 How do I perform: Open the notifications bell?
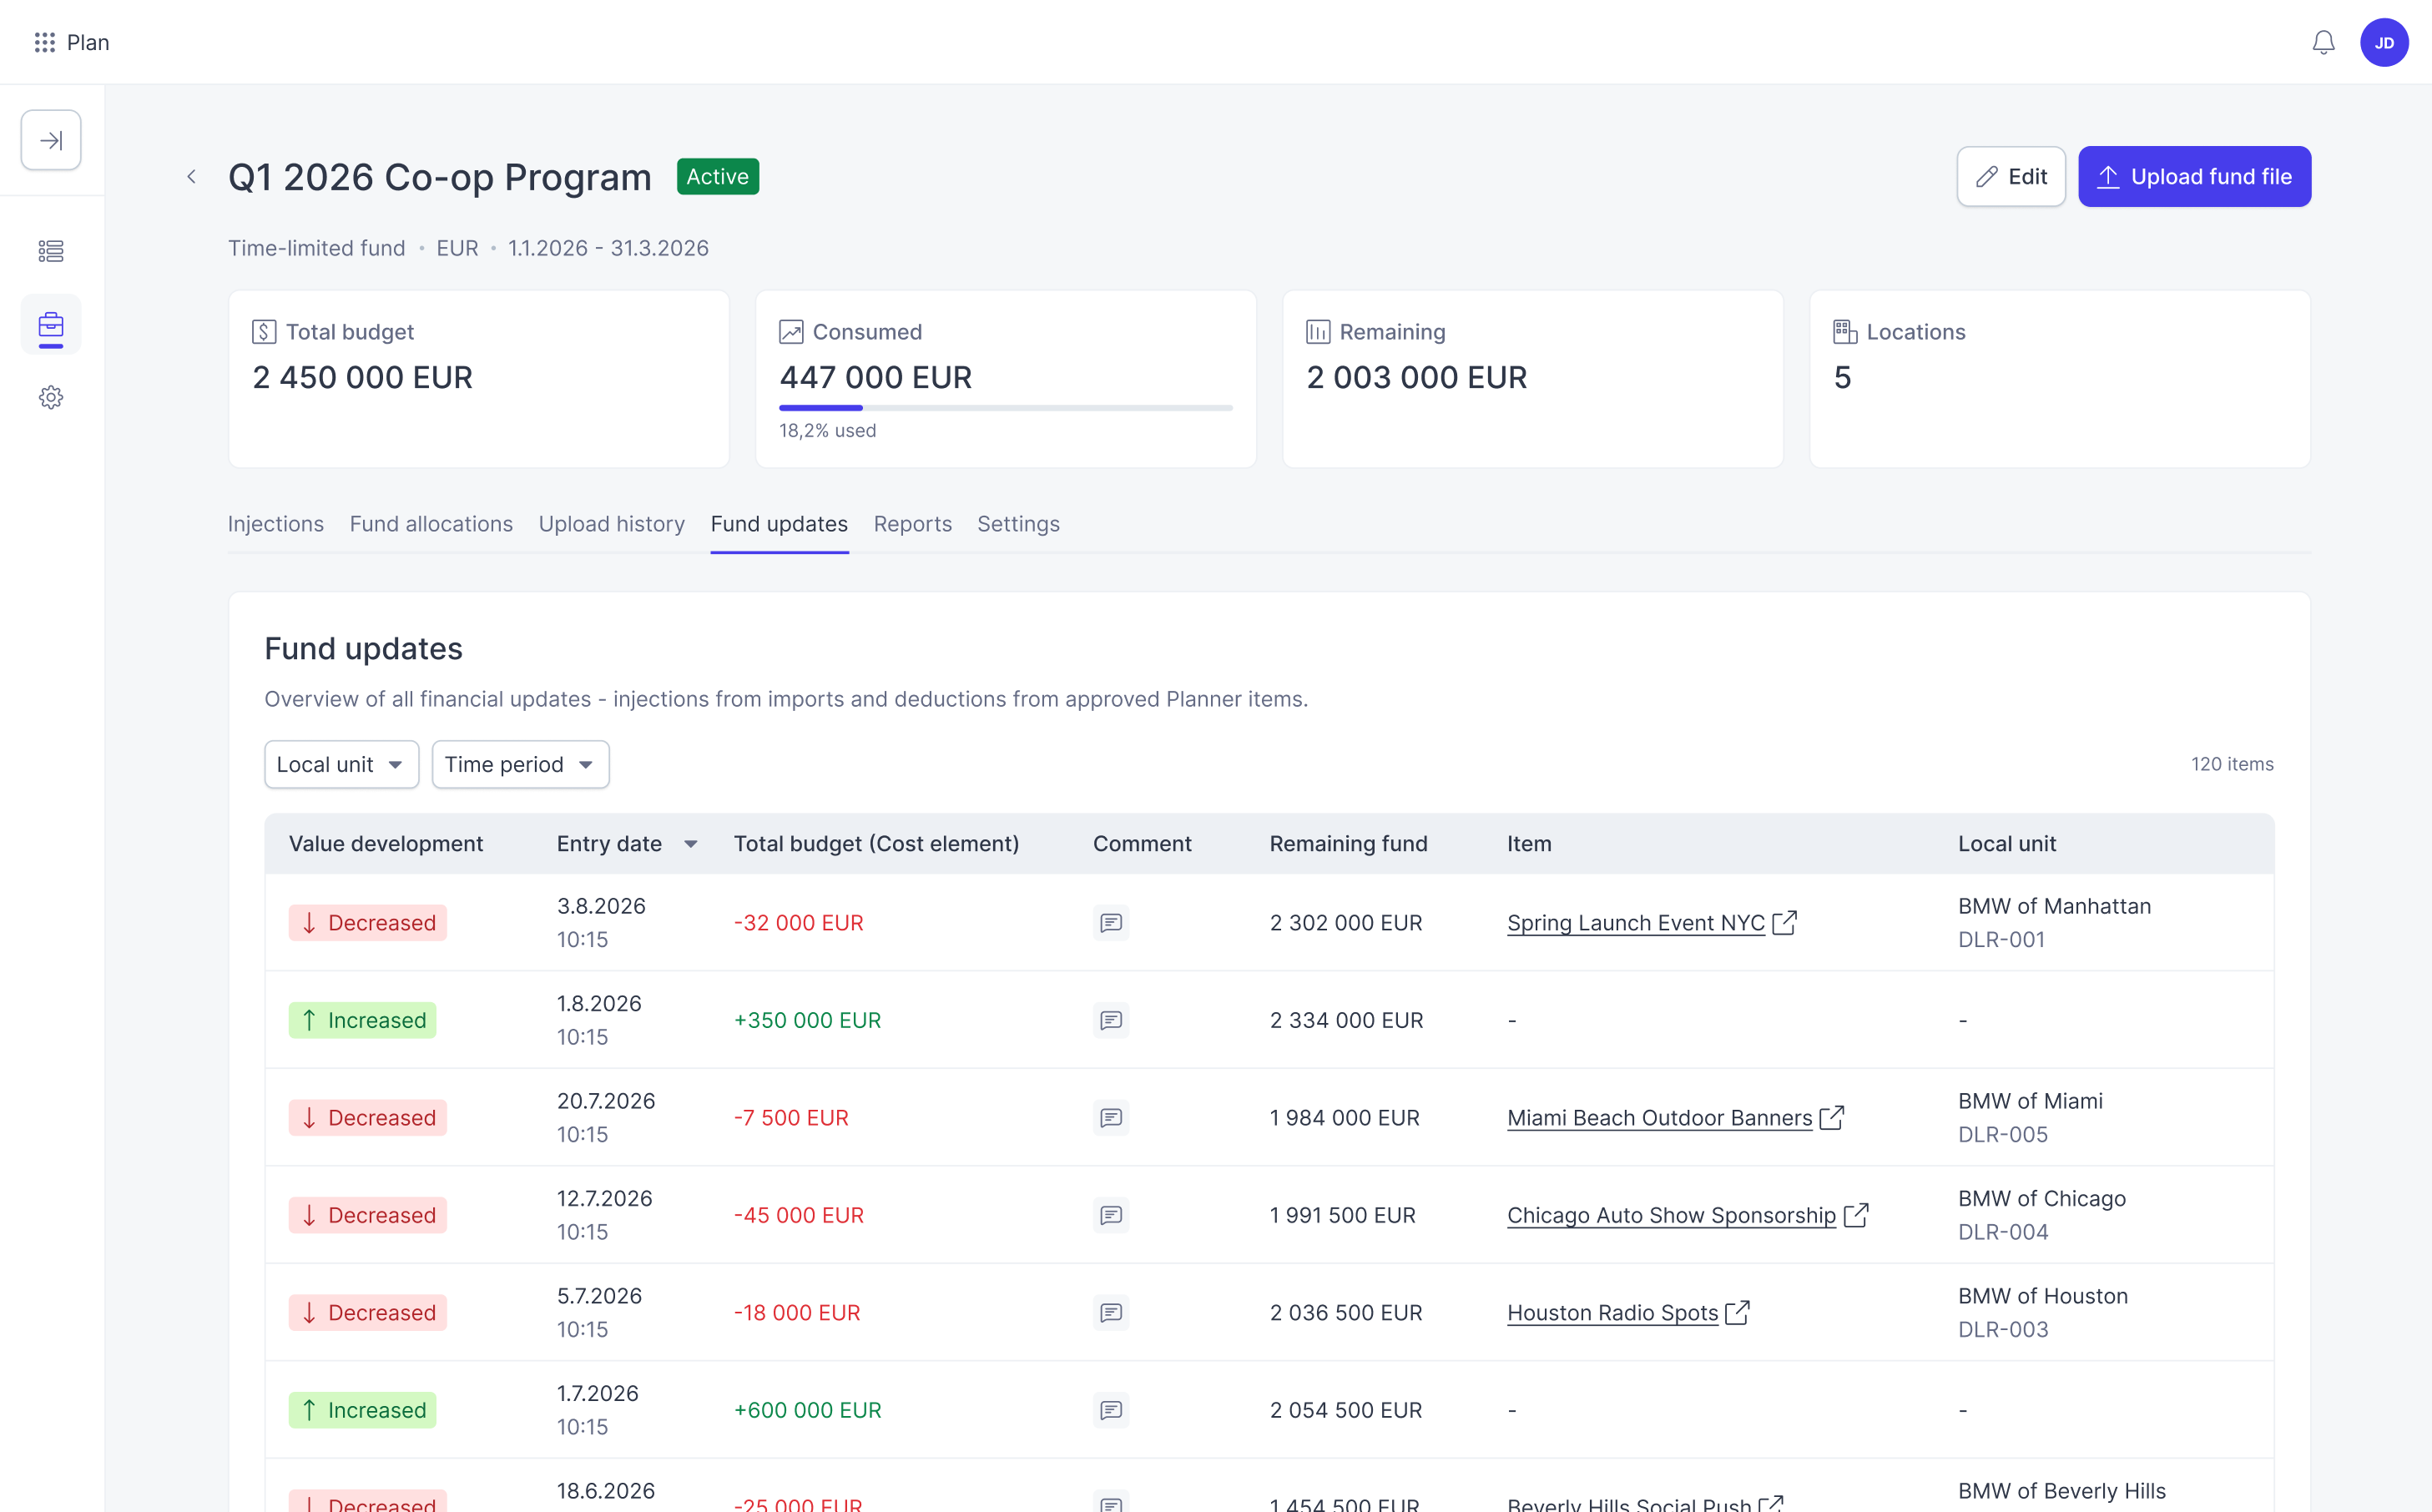pyautogui.click(x=2323, y=42)
